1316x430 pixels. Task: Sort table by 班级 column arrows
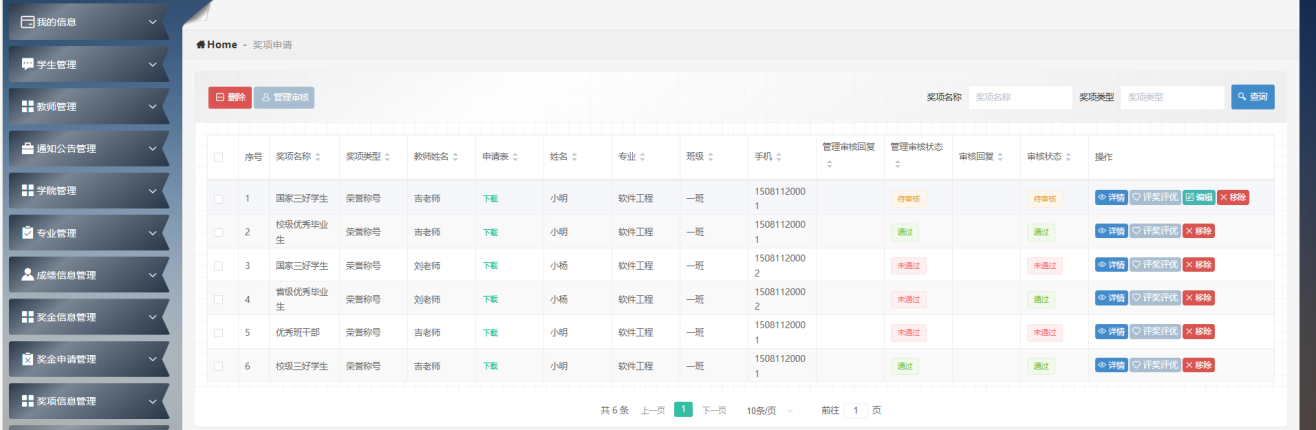(711, 157)
